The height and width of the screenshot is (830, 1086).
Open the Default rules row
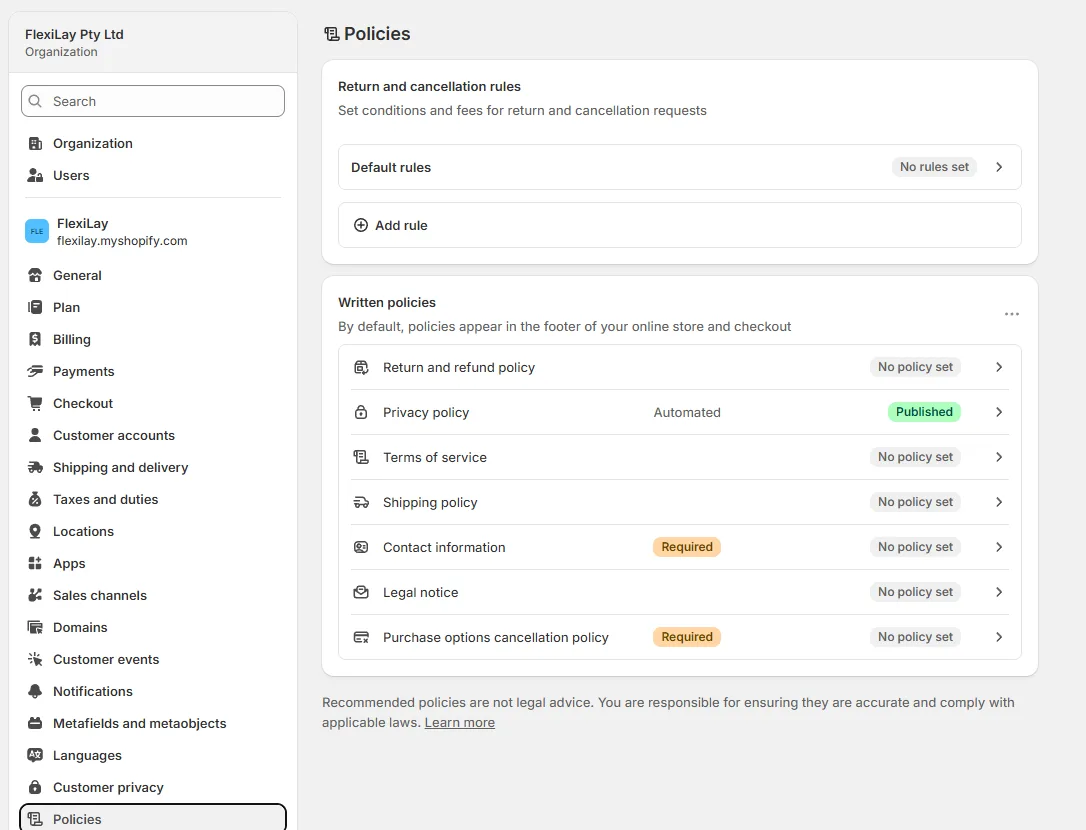click(679, 167)
